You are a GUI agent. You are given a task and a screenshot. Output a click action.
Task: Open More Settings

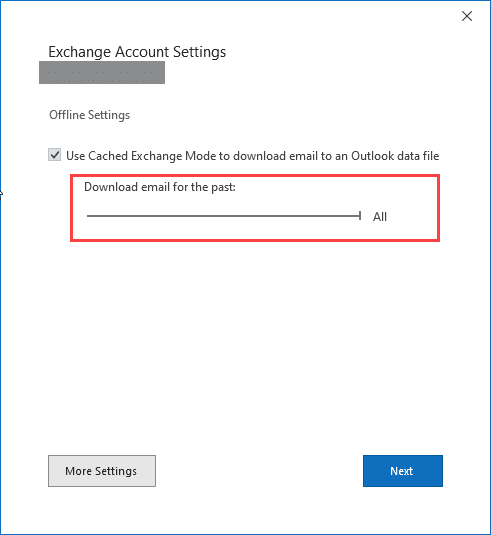[x=102, y=471]
